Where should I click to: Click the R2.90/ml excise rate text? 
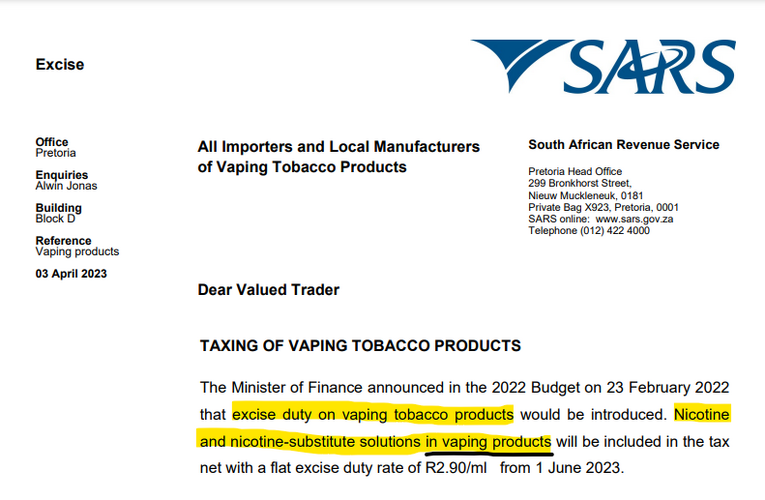tap(456, 468)
